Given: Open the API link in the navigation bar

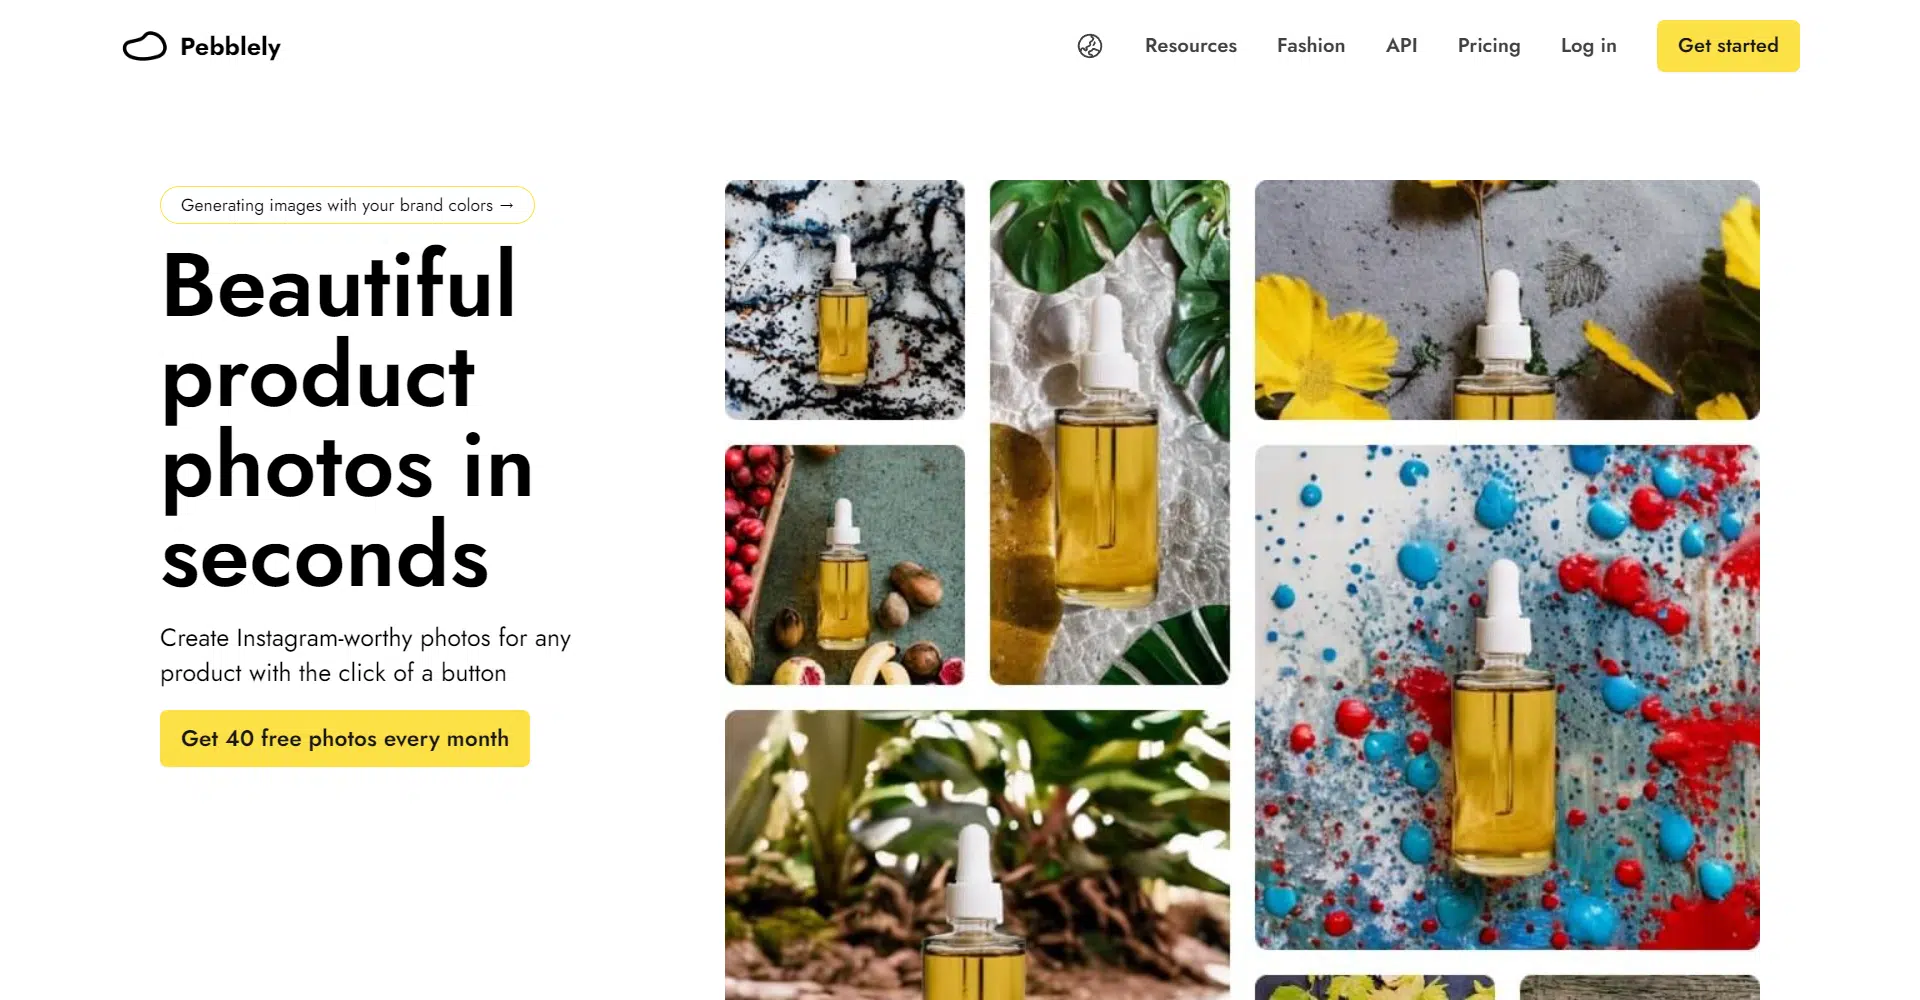Looking at the screenshot, I should [x=1402, y=46].
